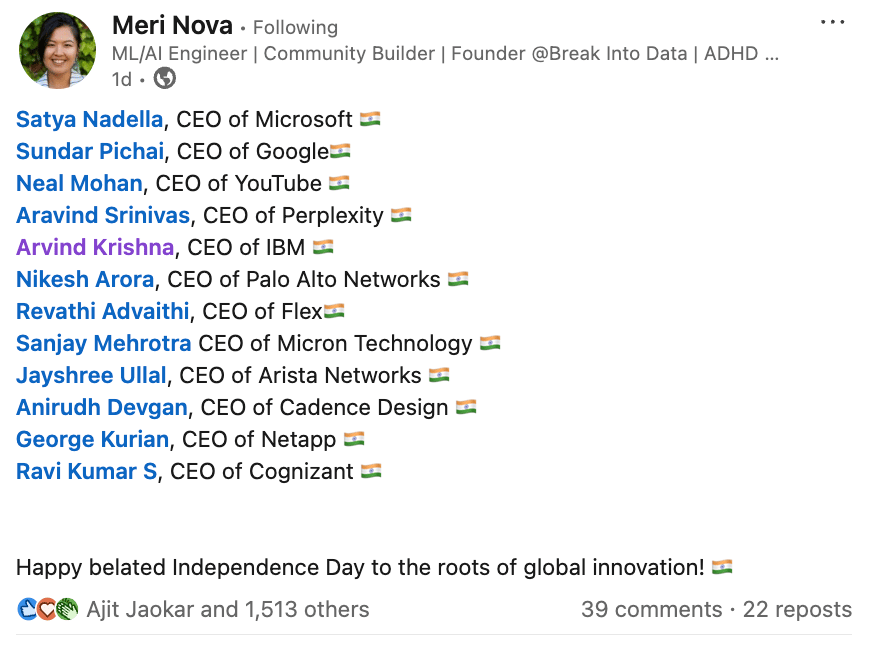Open reactions list by Ajit Jaokar and others
Screen dimensions: 876x658
tap(228, 609)
